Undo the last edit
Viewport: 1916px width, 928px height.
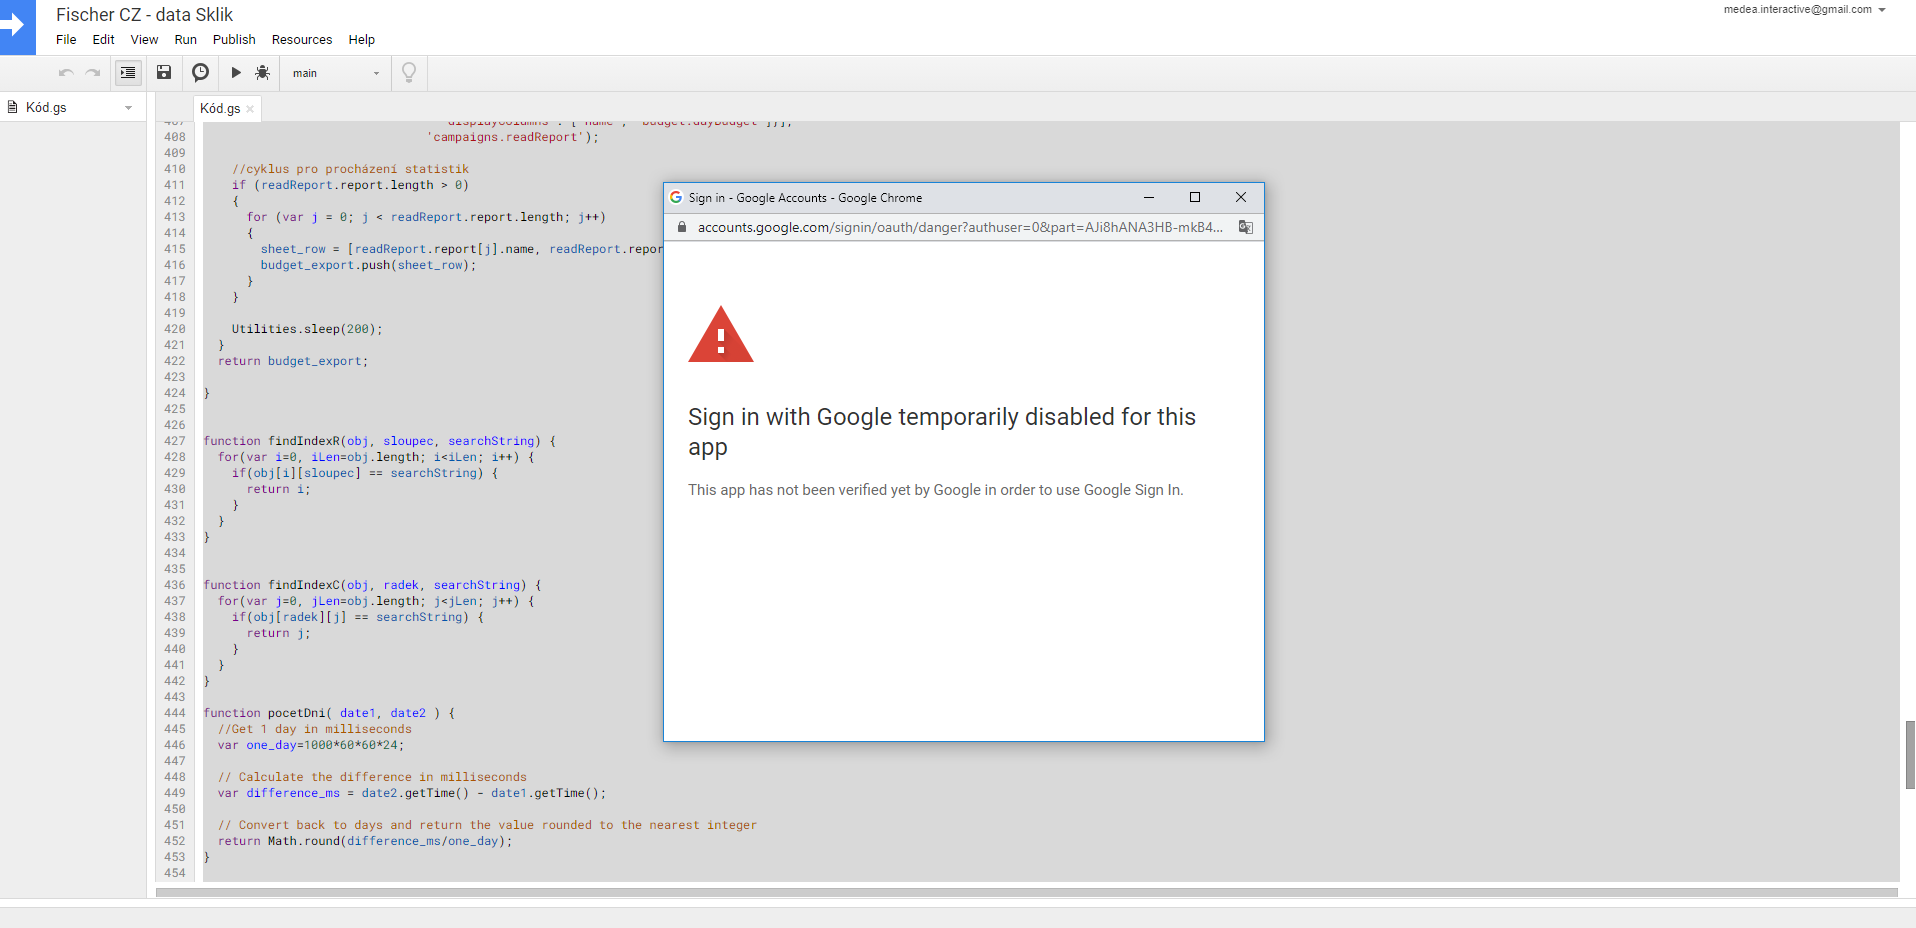pyautogui.click(x=66, y=73)
